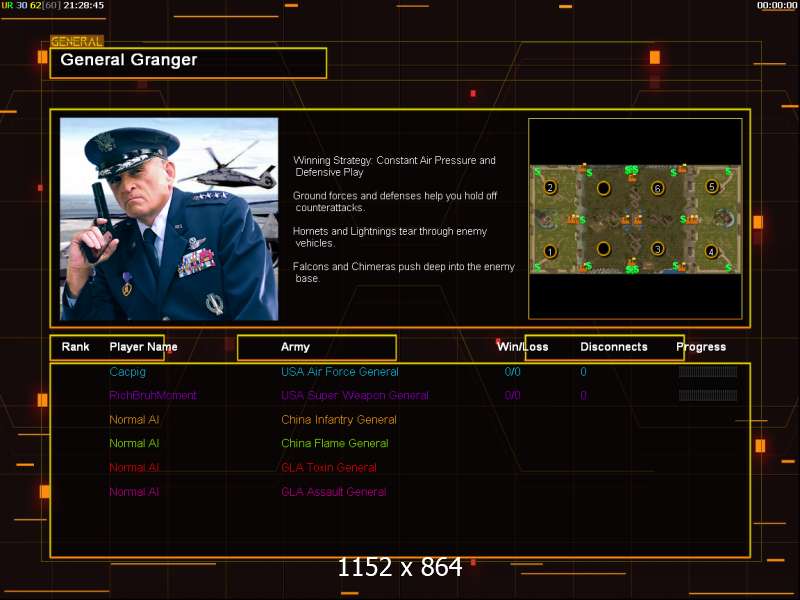
Task: Click start position 1 on the map
Action: (549, 251)
